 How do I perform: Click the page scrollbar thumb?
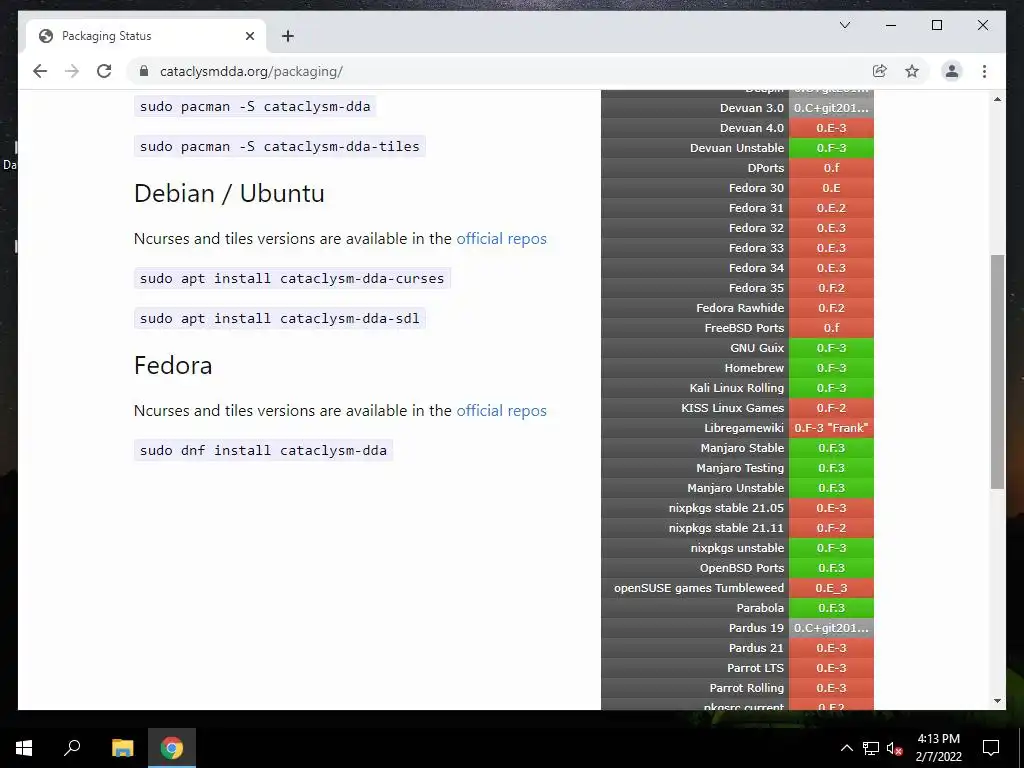997,372
